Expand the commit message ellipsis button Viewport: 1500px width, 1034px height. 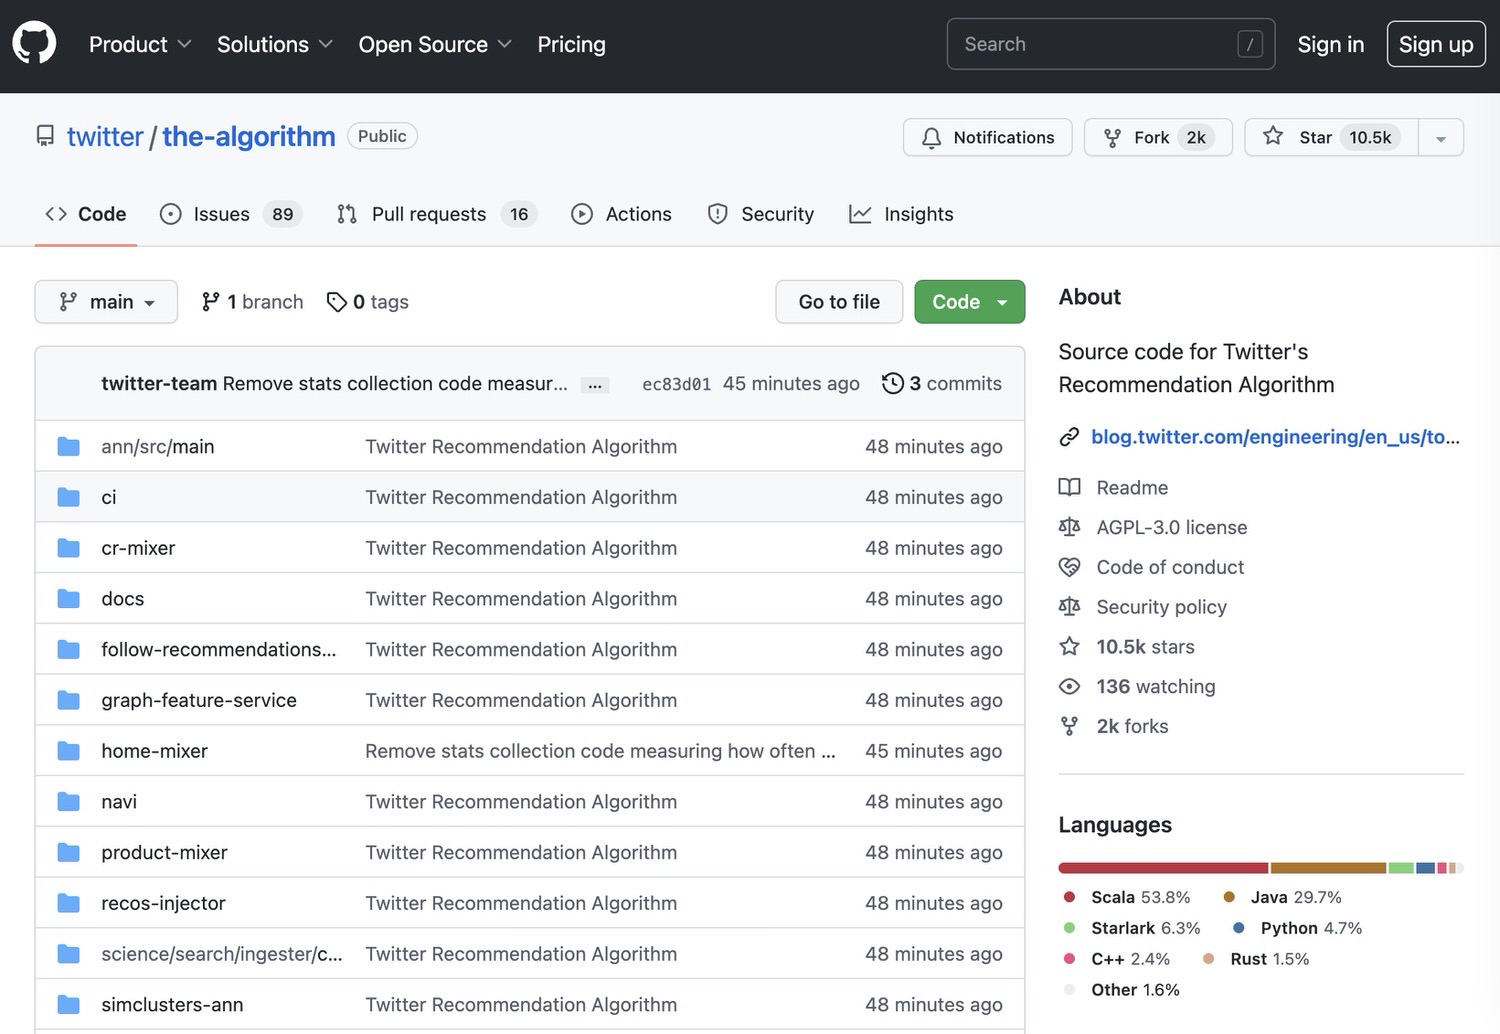pyautogui.click(x=595, y=385)
